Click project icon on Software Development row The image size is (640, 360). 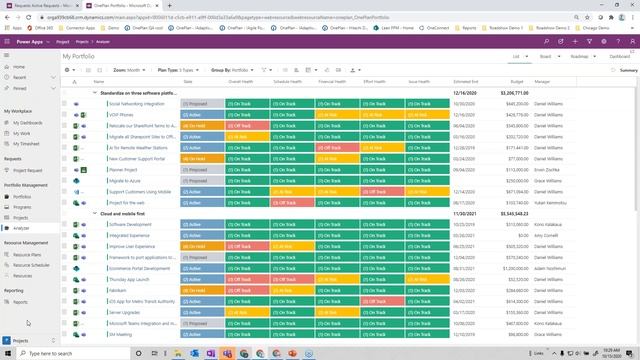coord(76,224)
